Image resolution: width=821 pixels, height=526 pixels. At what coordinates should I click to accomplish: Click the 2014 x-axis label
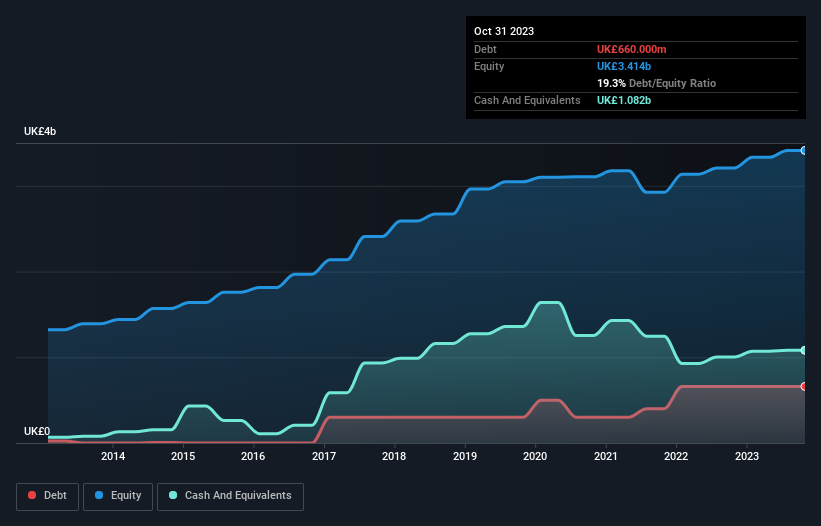(113, 456)
